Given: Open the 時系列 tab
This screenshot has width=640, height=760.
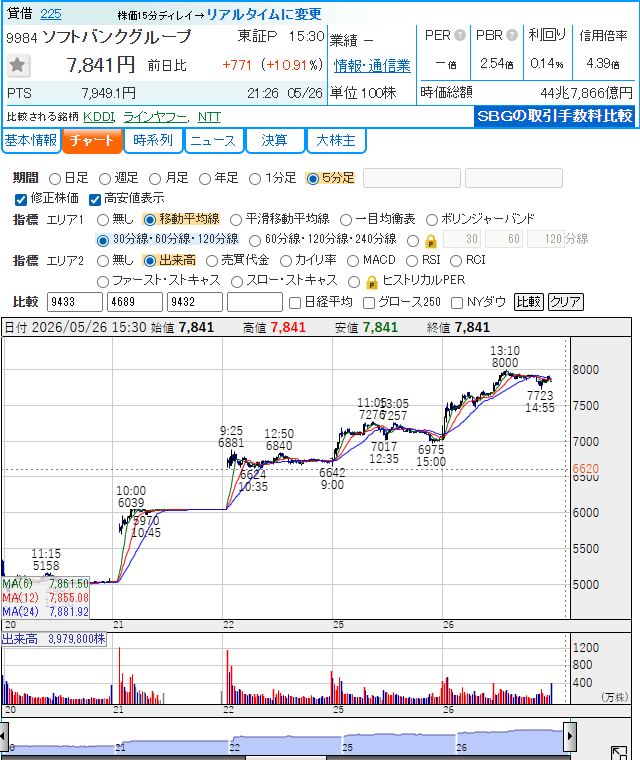Looking at the screenshot, I should (153, 141).
